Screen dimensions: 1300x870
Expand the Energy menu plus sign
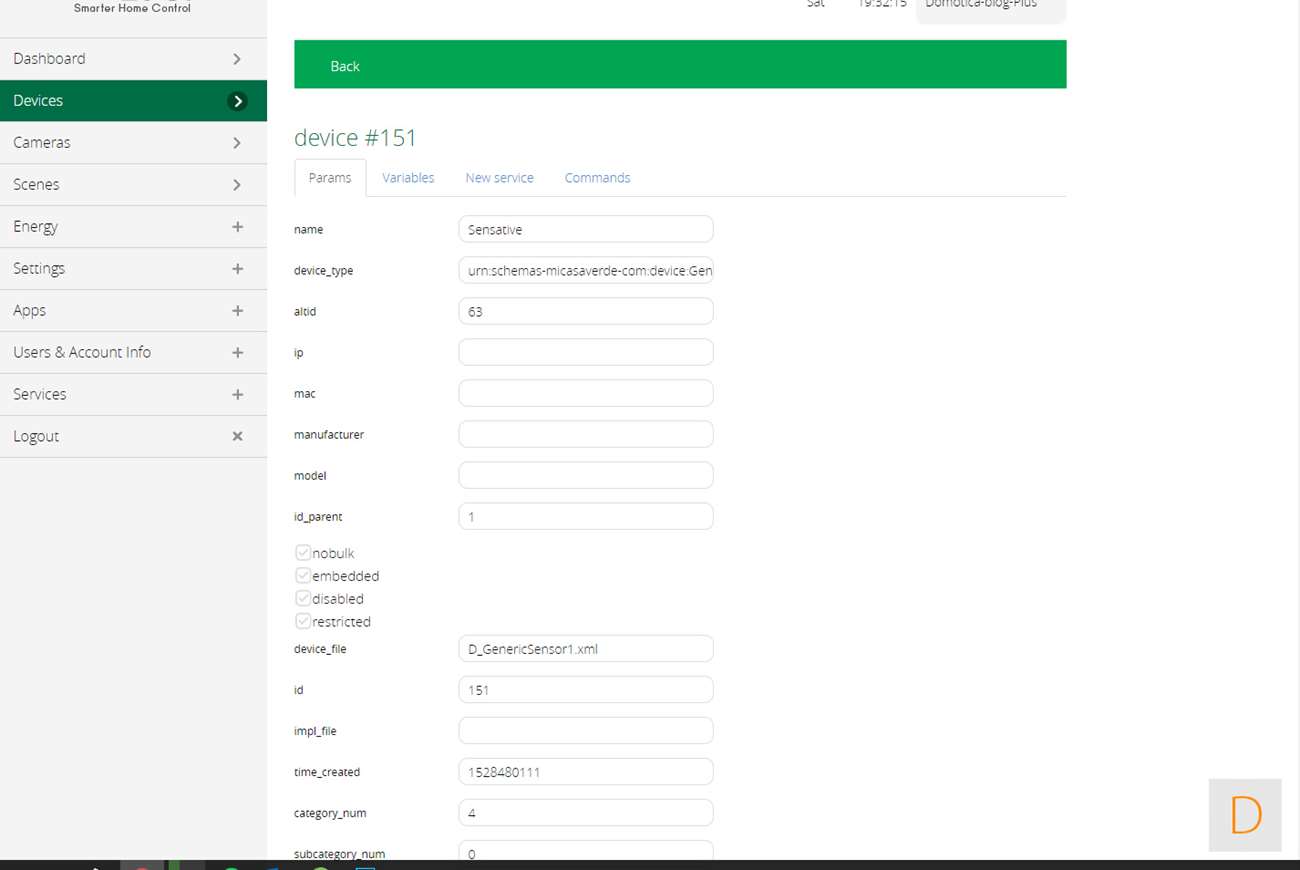pos(237,227)
